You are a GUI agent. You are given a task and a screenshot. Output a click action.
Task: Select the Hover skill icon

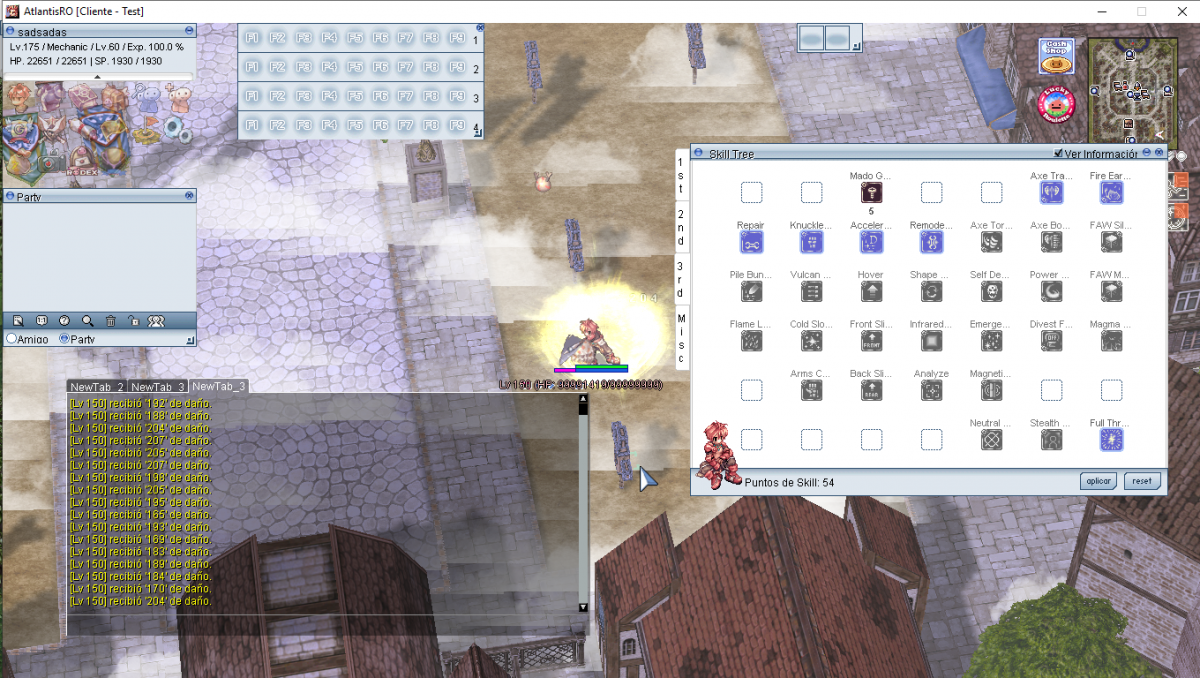(x=871, y=291)
